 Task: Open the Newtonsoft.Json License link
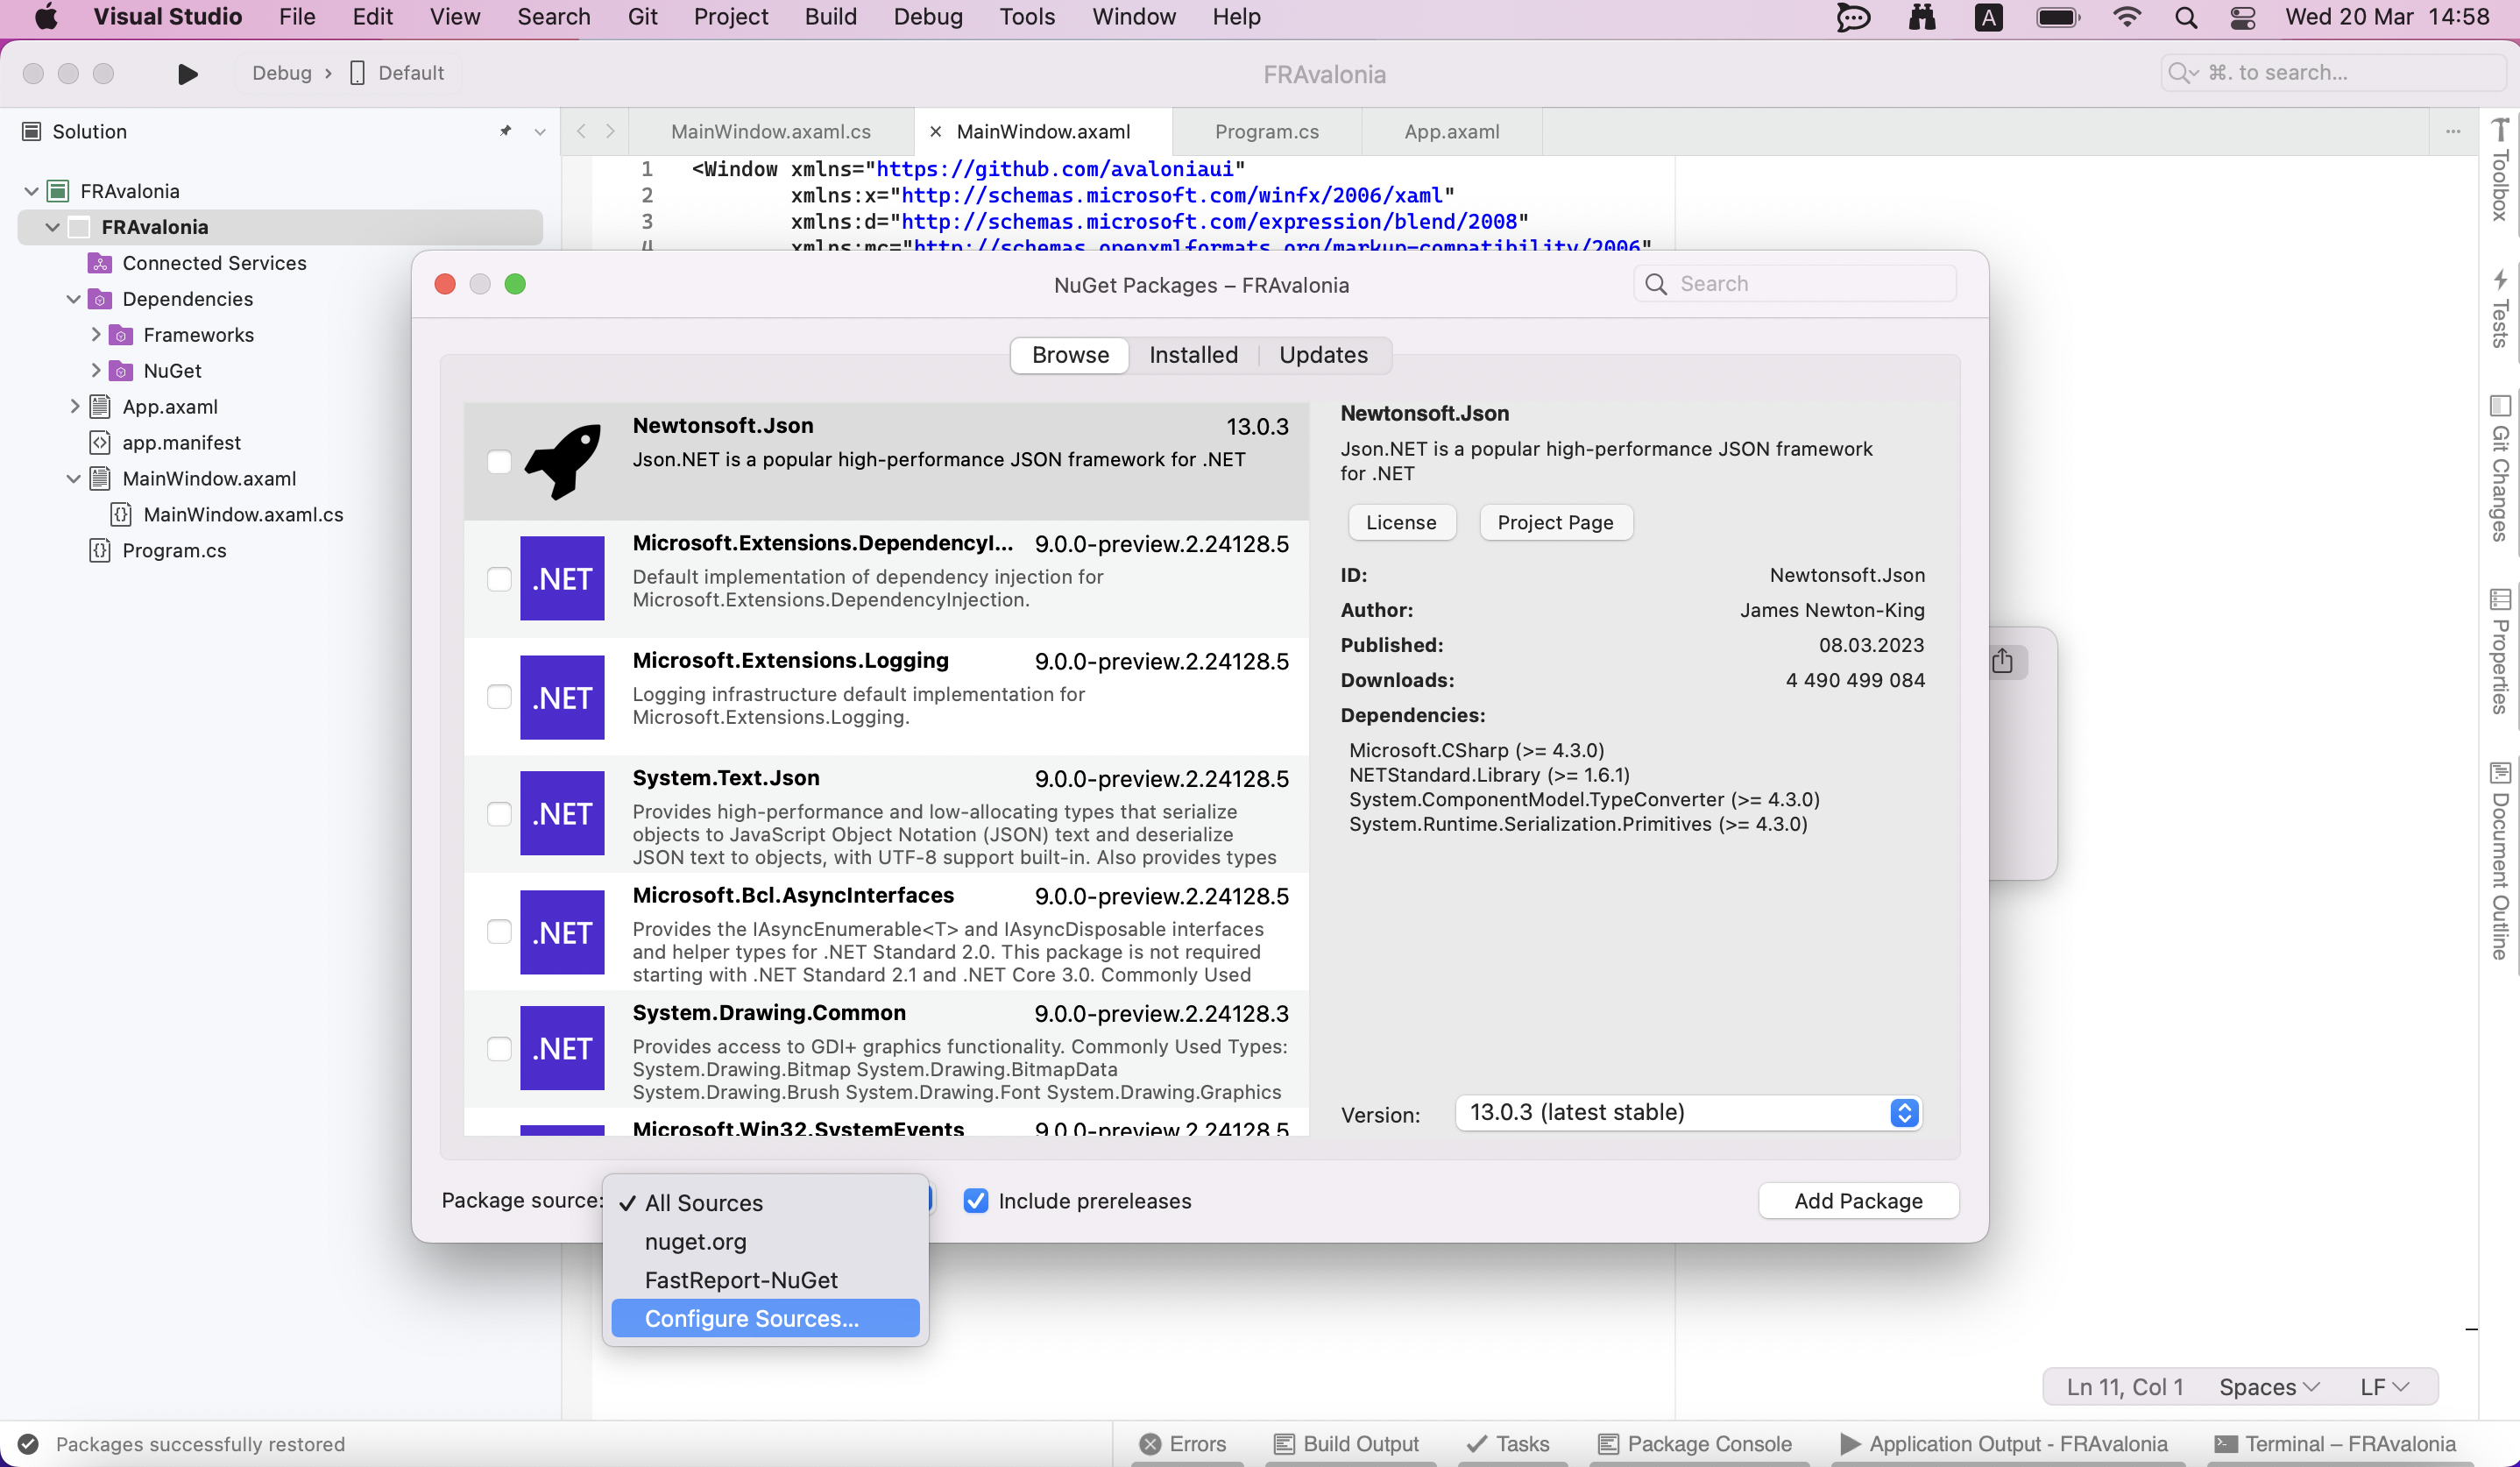tap(1401, 522)
